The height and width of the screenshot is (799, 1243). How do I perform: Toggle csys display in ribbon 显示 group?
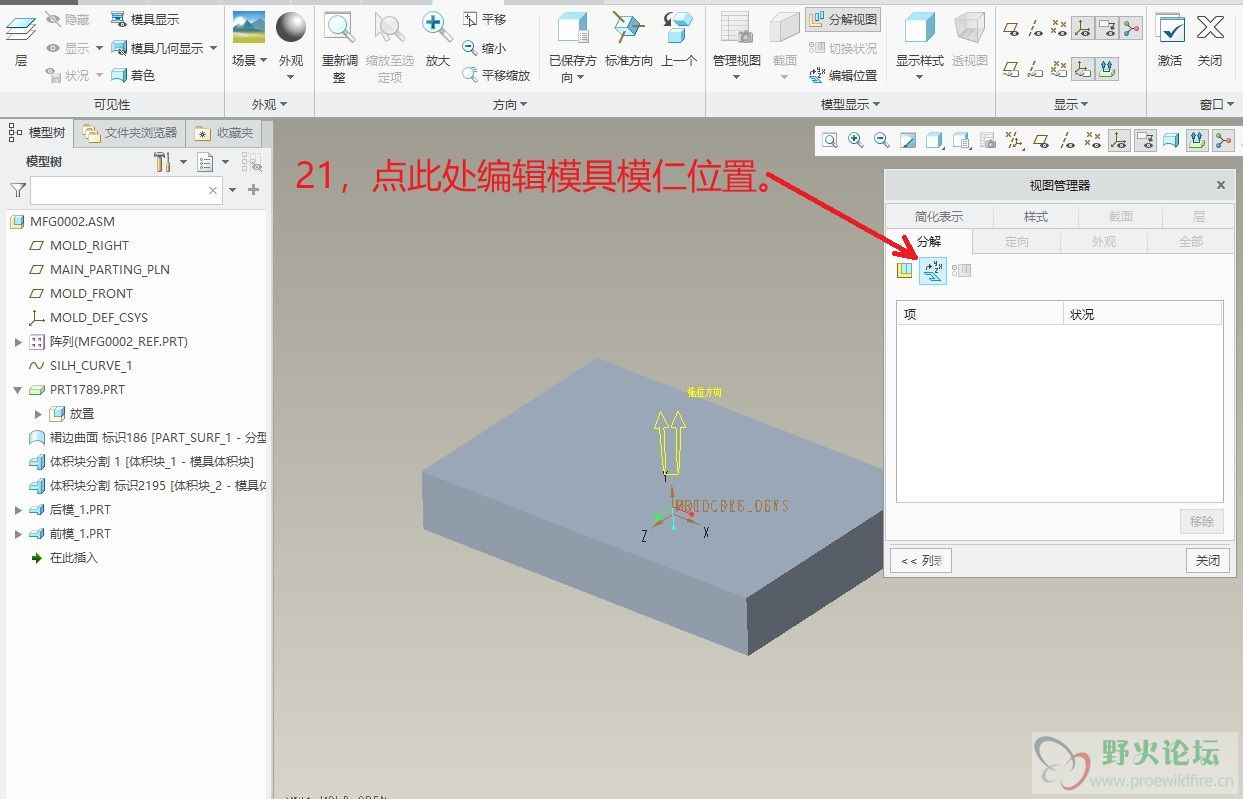(x=1083, y=29)
